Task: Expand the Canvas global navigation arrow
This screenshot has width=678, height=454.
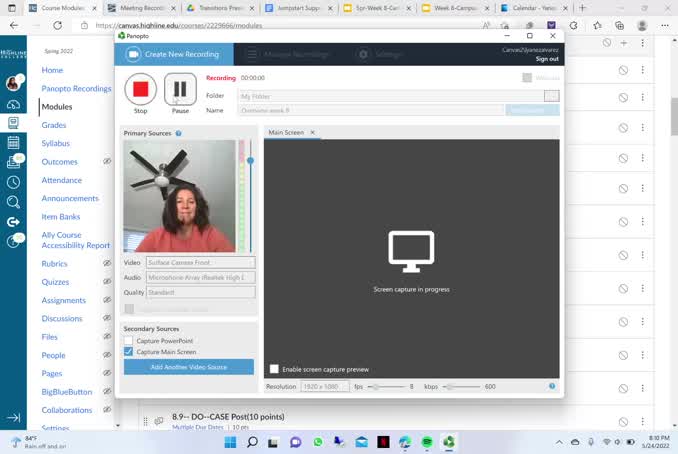Action: pos(13,418)
